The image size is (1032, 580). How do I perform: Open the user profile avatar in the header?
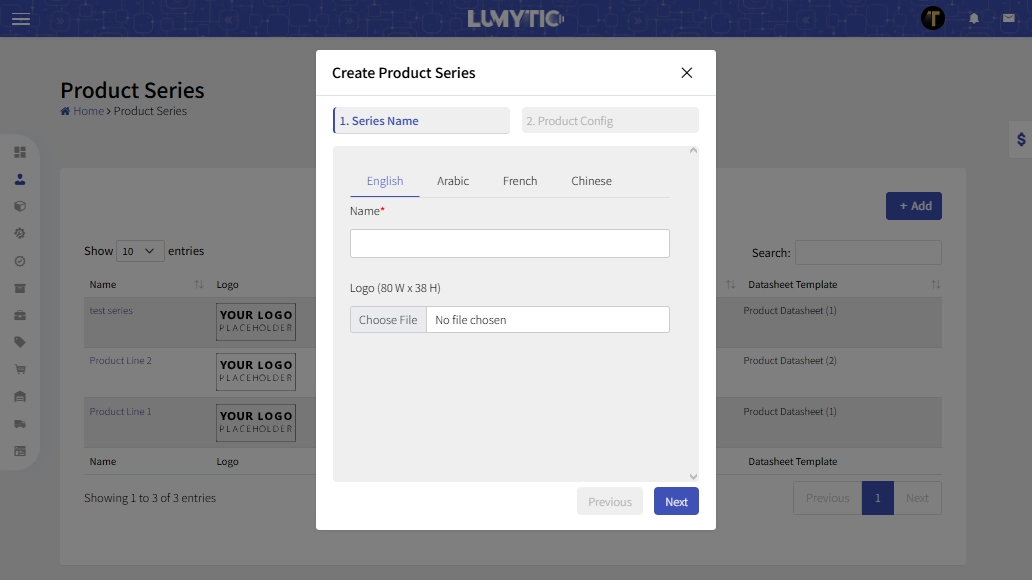[x=932, y=18]
